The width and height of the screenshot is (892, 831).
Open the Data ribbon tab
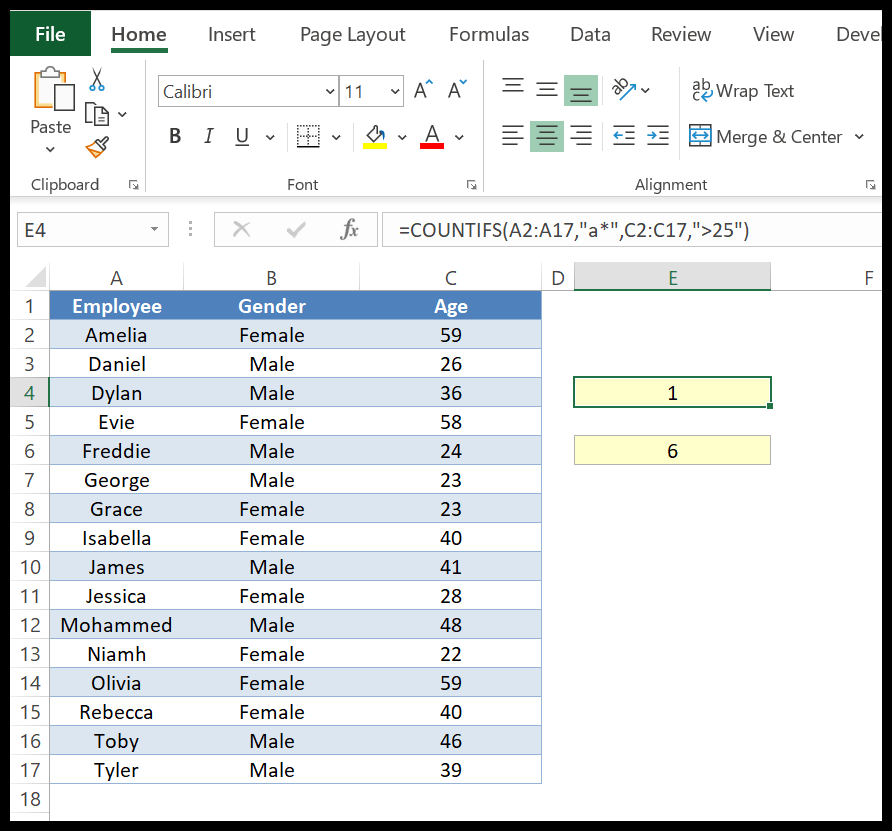[590, 34]
